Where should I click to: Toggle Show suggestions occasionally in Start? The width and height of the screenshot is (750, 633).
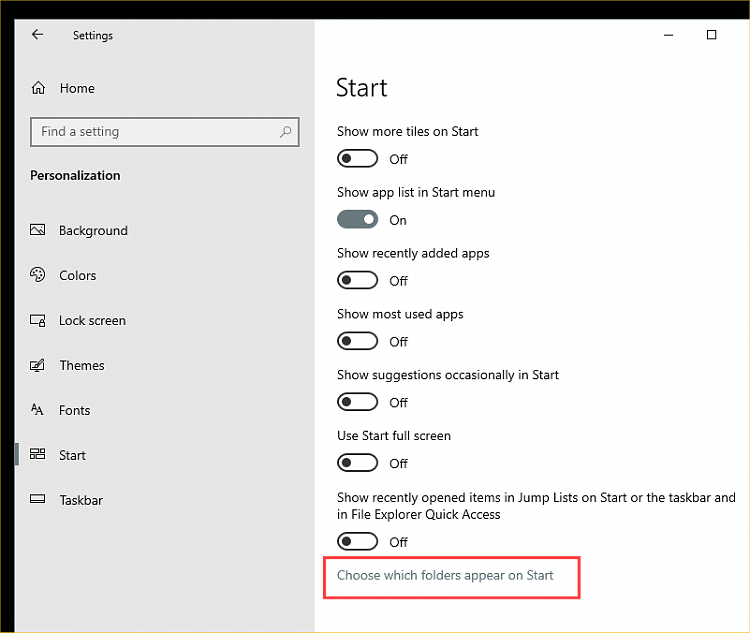358,403
